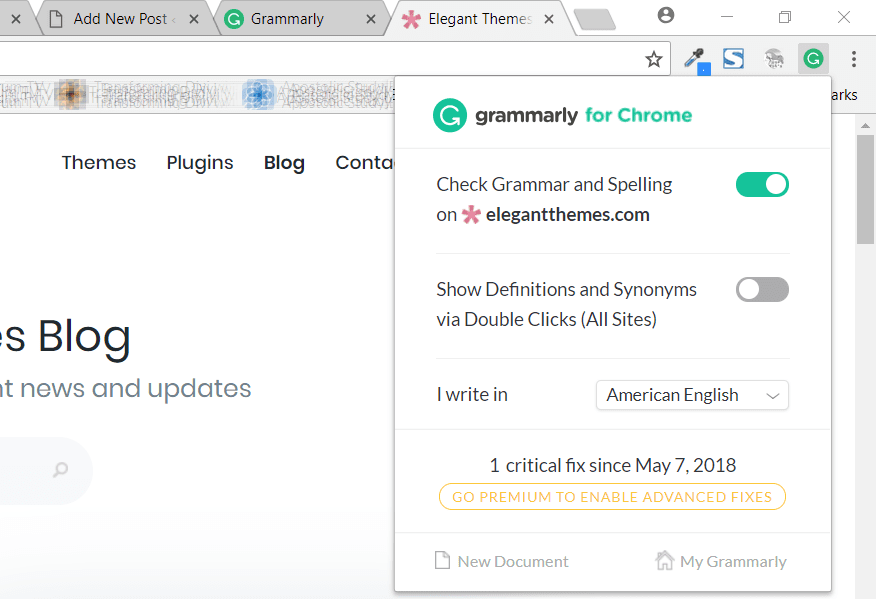
Task: Click the page vertical scrollbar thumb
Action: (865, 190)
